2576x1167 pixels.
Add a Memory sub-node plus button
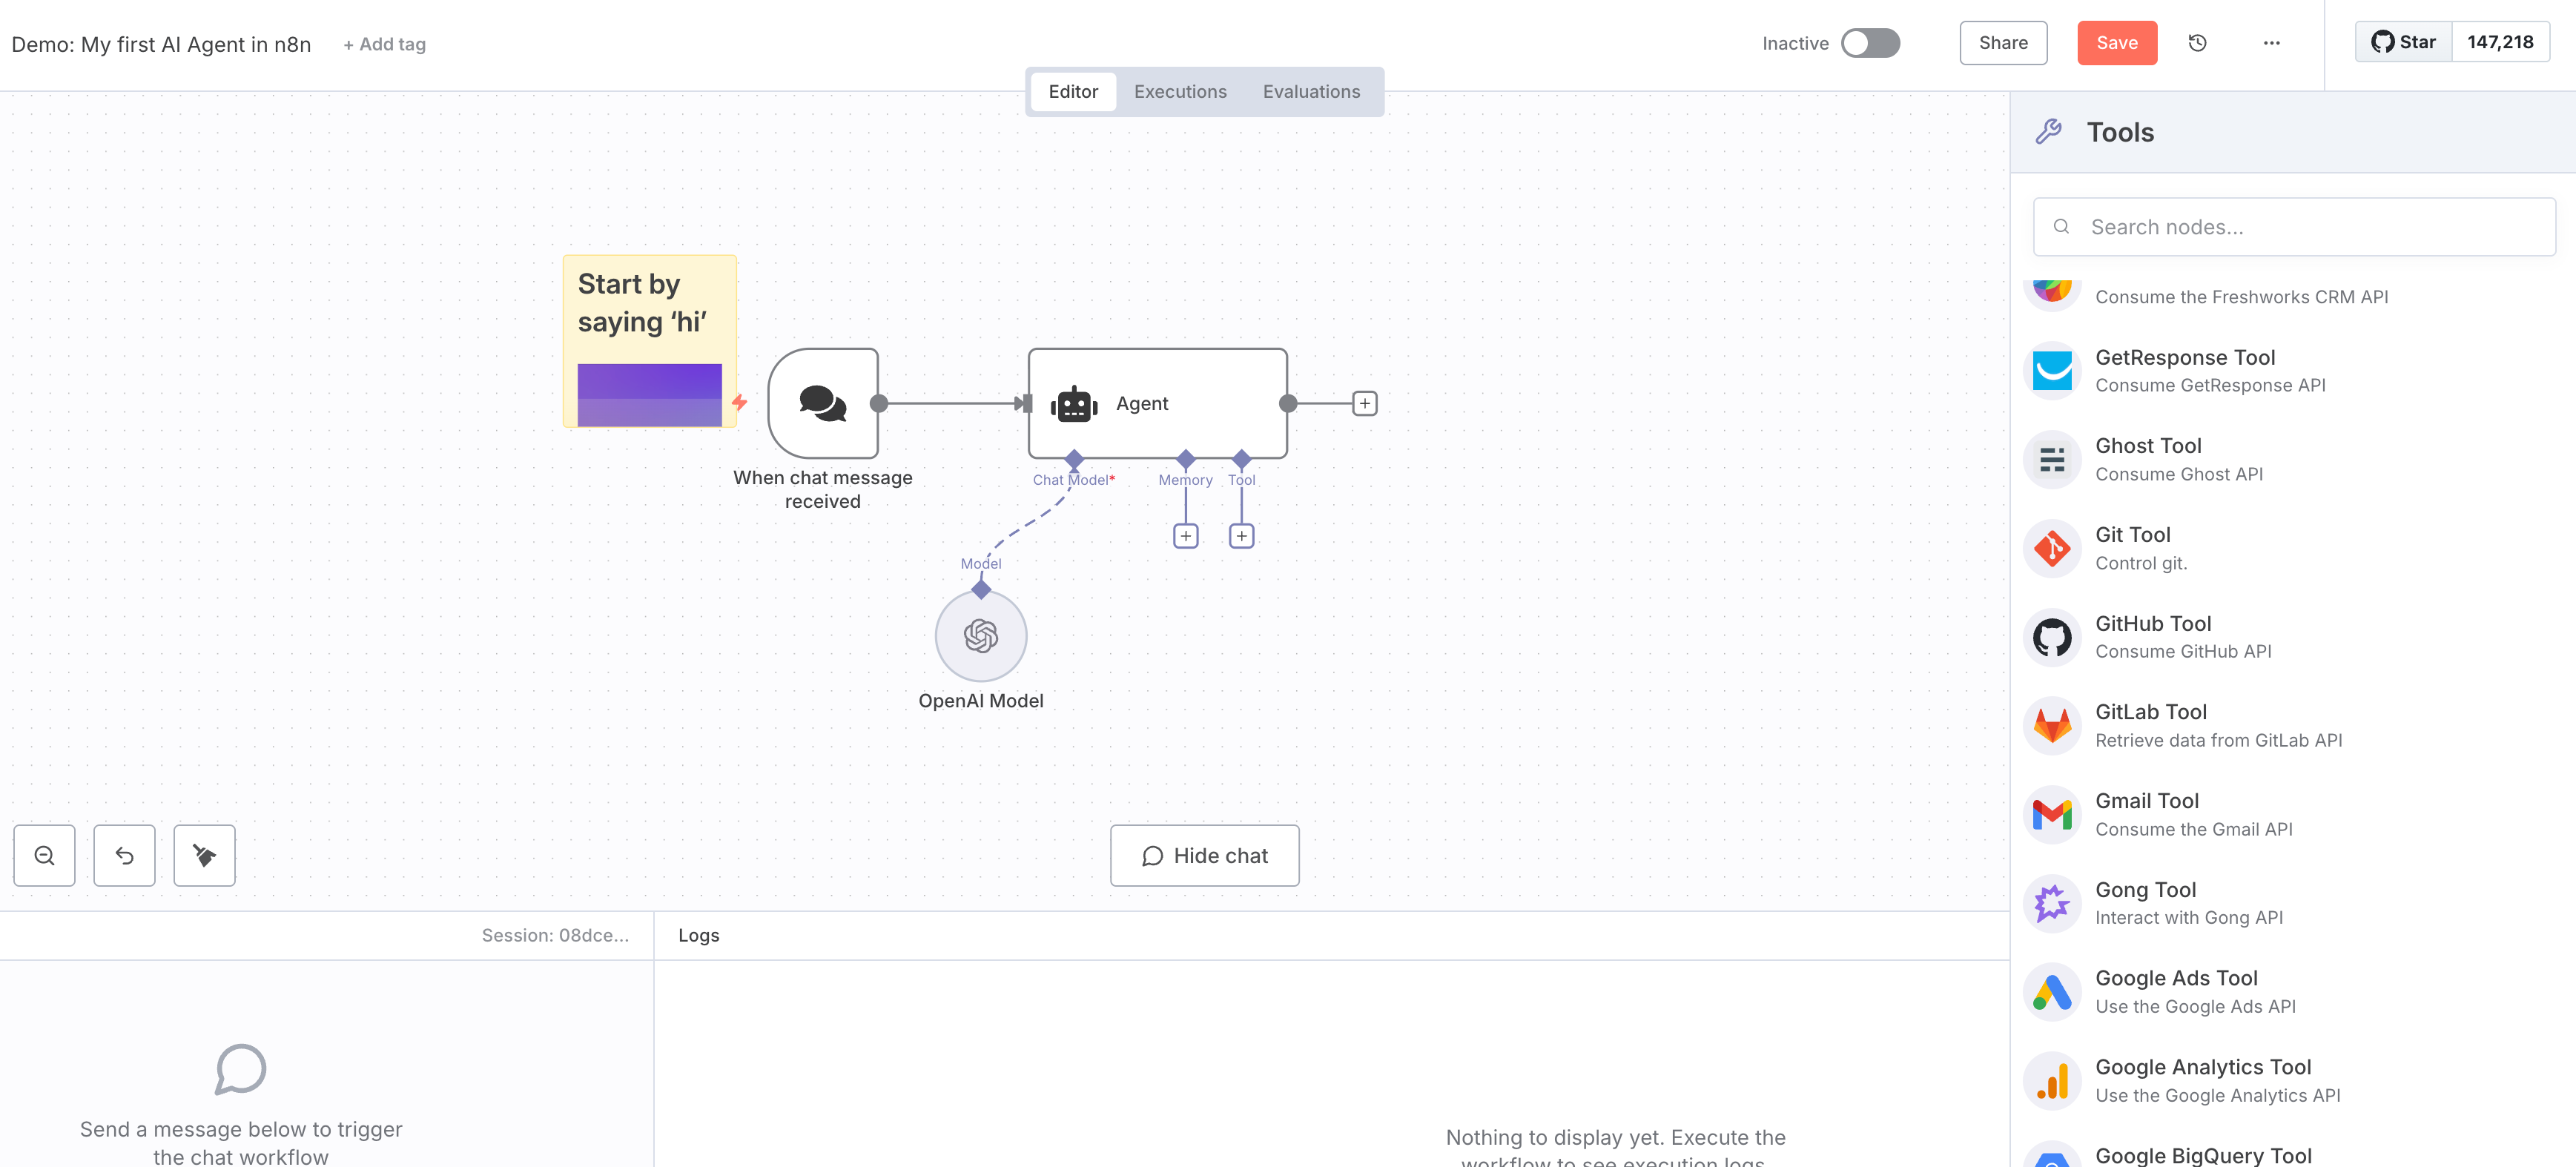1185,536
